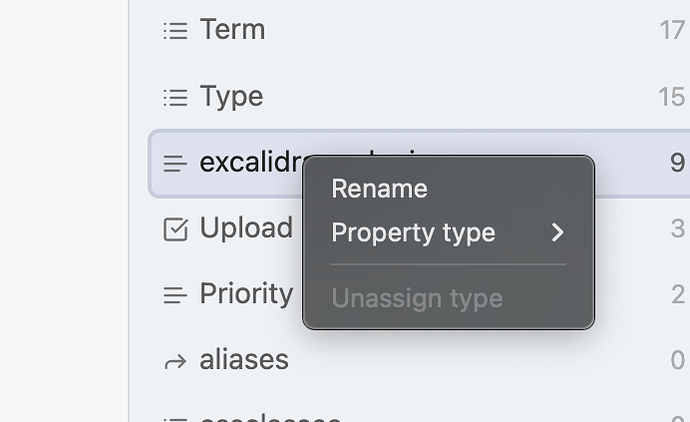Open the Property type submenu

click(x=448, y=232)
